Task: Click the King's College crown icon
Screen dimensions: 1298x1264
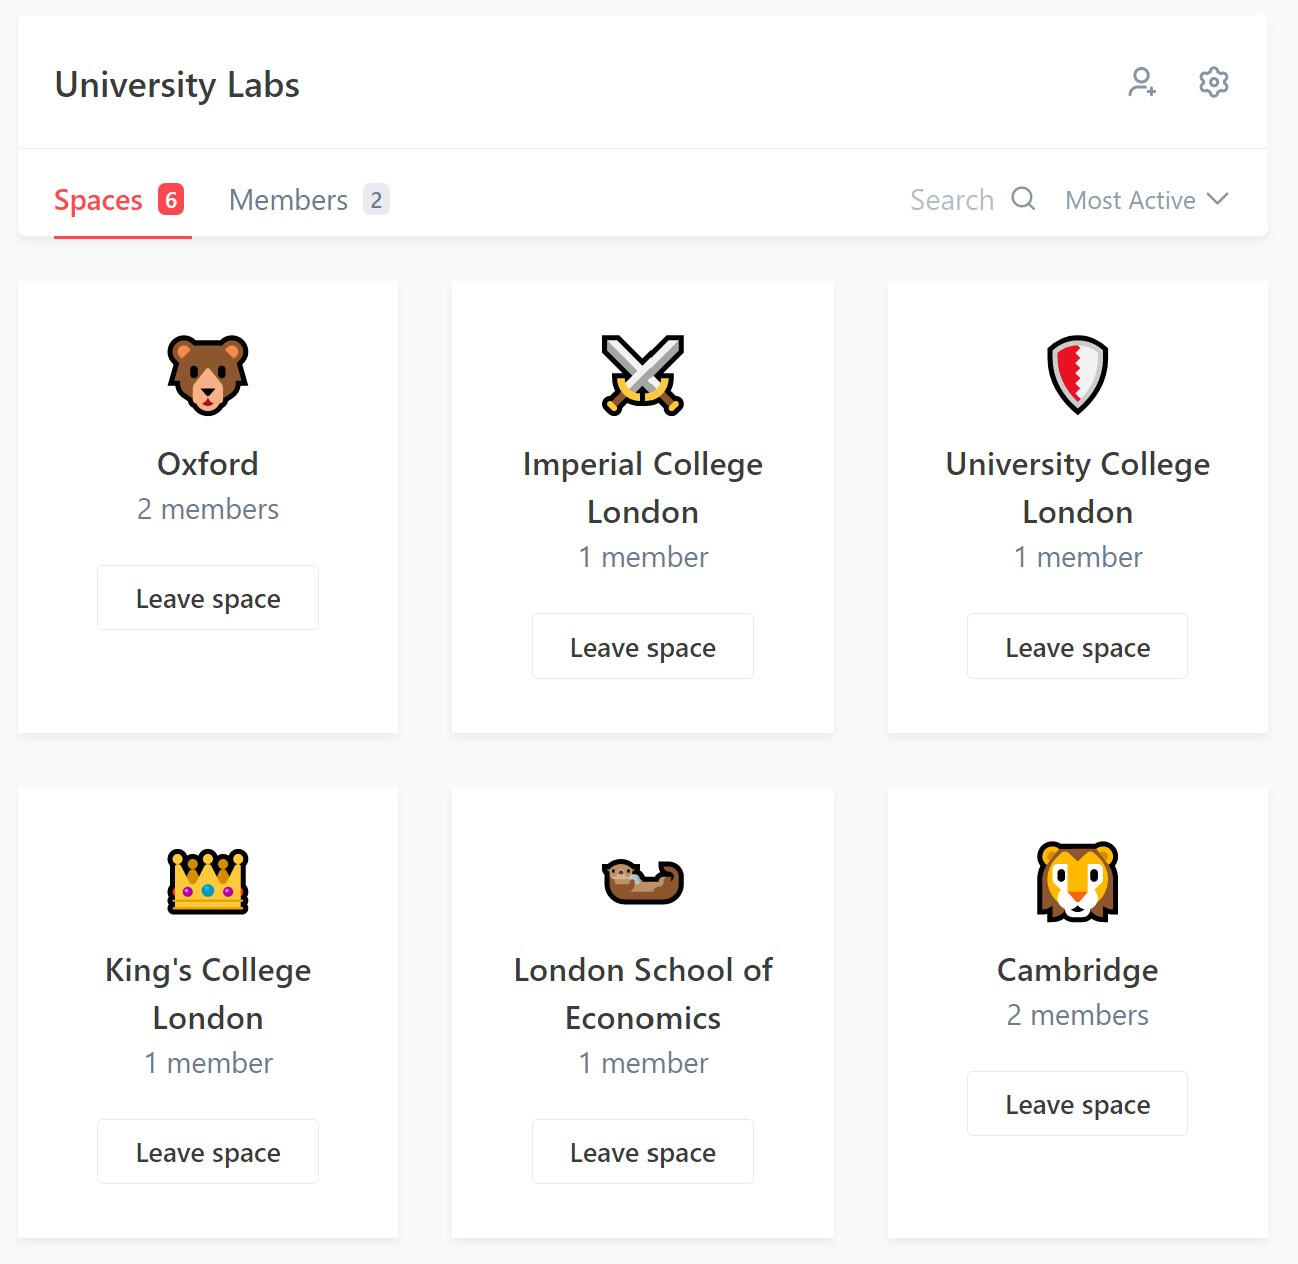Action: pos(208,881)
